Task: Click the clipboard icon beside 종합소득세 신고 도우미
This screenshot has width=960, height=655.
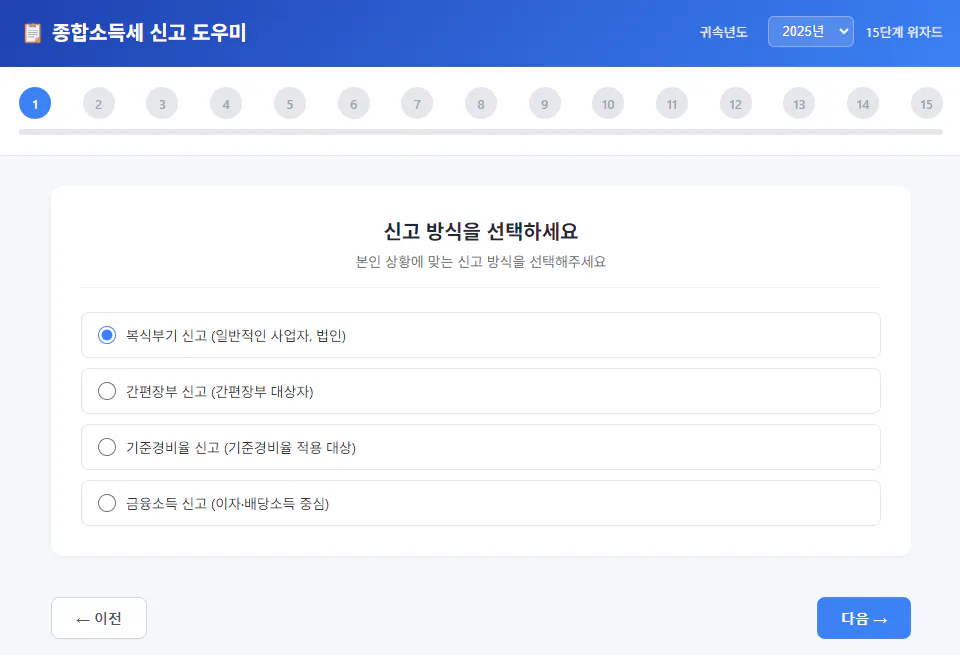Action: [32, 32]
